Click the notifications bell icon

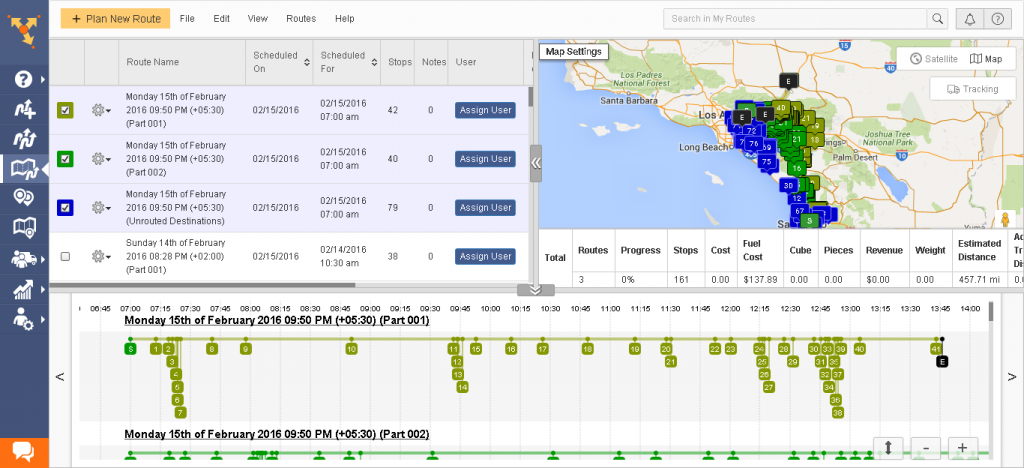click(x=968, y=19)
